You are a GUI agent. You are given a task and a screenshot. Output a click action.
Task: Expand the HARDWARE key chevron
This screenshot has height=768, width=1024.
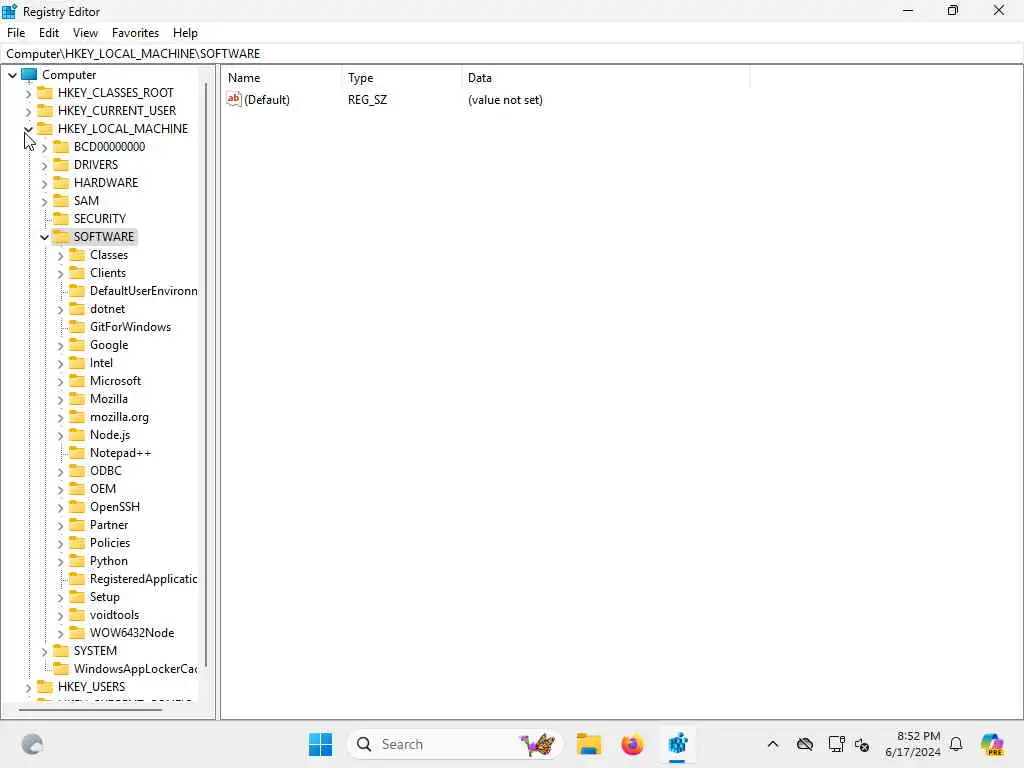point(44,184)
